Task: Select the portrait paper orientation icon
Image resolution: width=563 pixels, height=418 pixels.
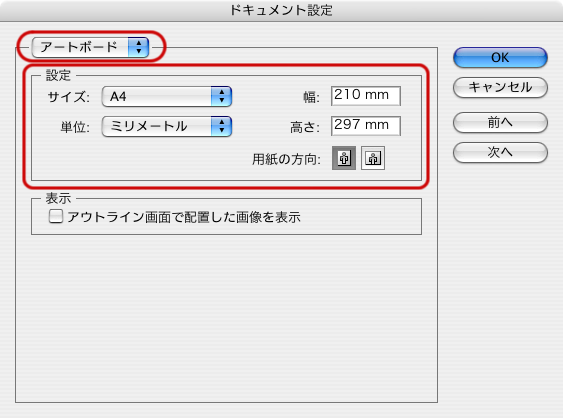Action: [344, 158]
